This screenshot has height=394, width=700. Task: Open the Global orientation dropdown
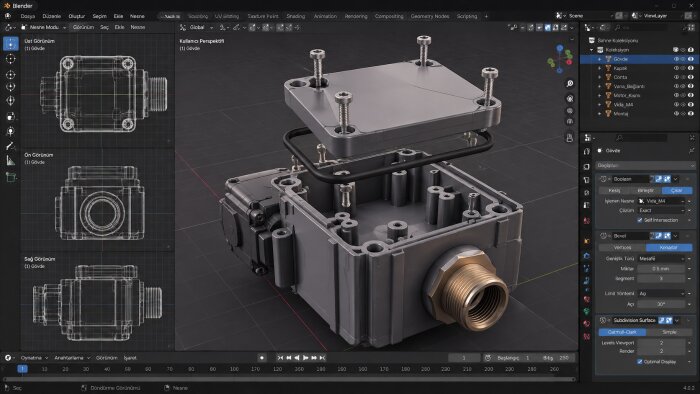click(196, 27)
